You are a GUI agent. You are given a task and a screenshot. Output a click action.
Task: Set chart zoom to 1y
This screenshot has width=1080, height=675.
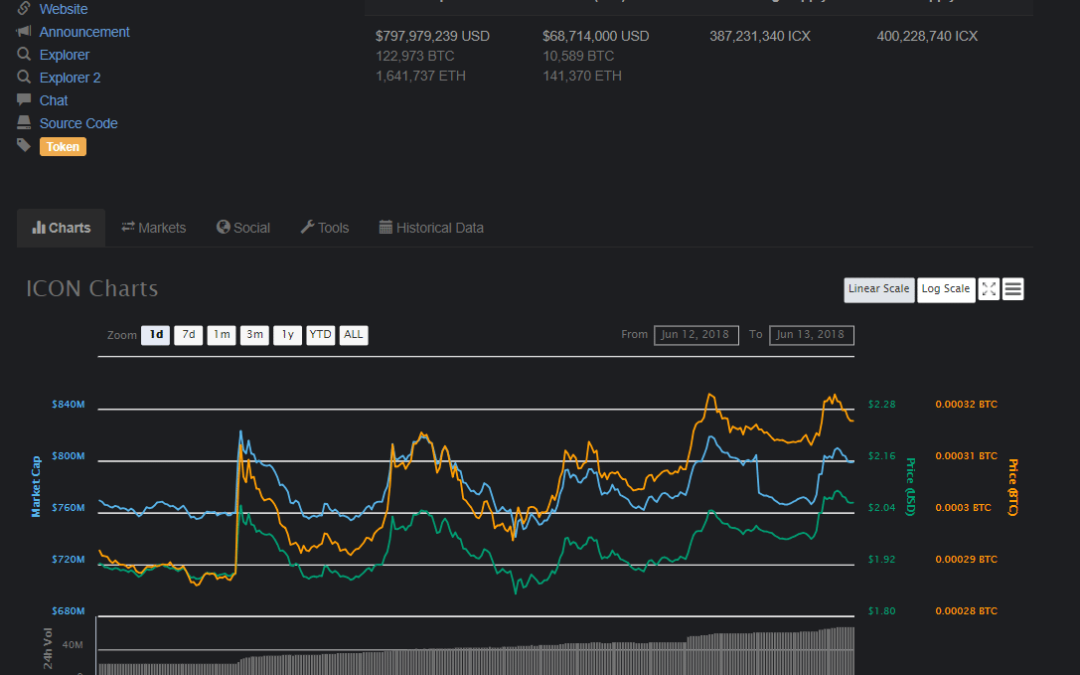click(x=287, y=335)
